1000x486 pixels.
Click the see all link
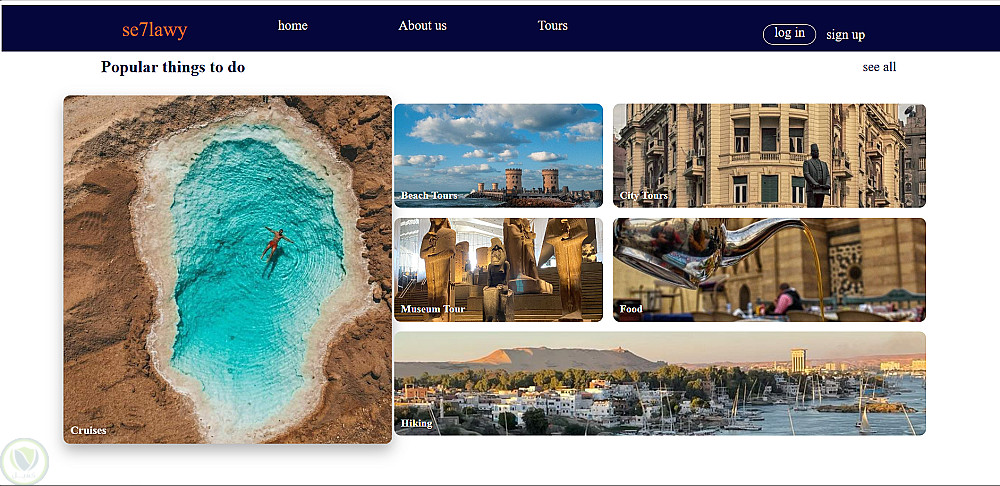pyautogui.click(x=879, y=67)
